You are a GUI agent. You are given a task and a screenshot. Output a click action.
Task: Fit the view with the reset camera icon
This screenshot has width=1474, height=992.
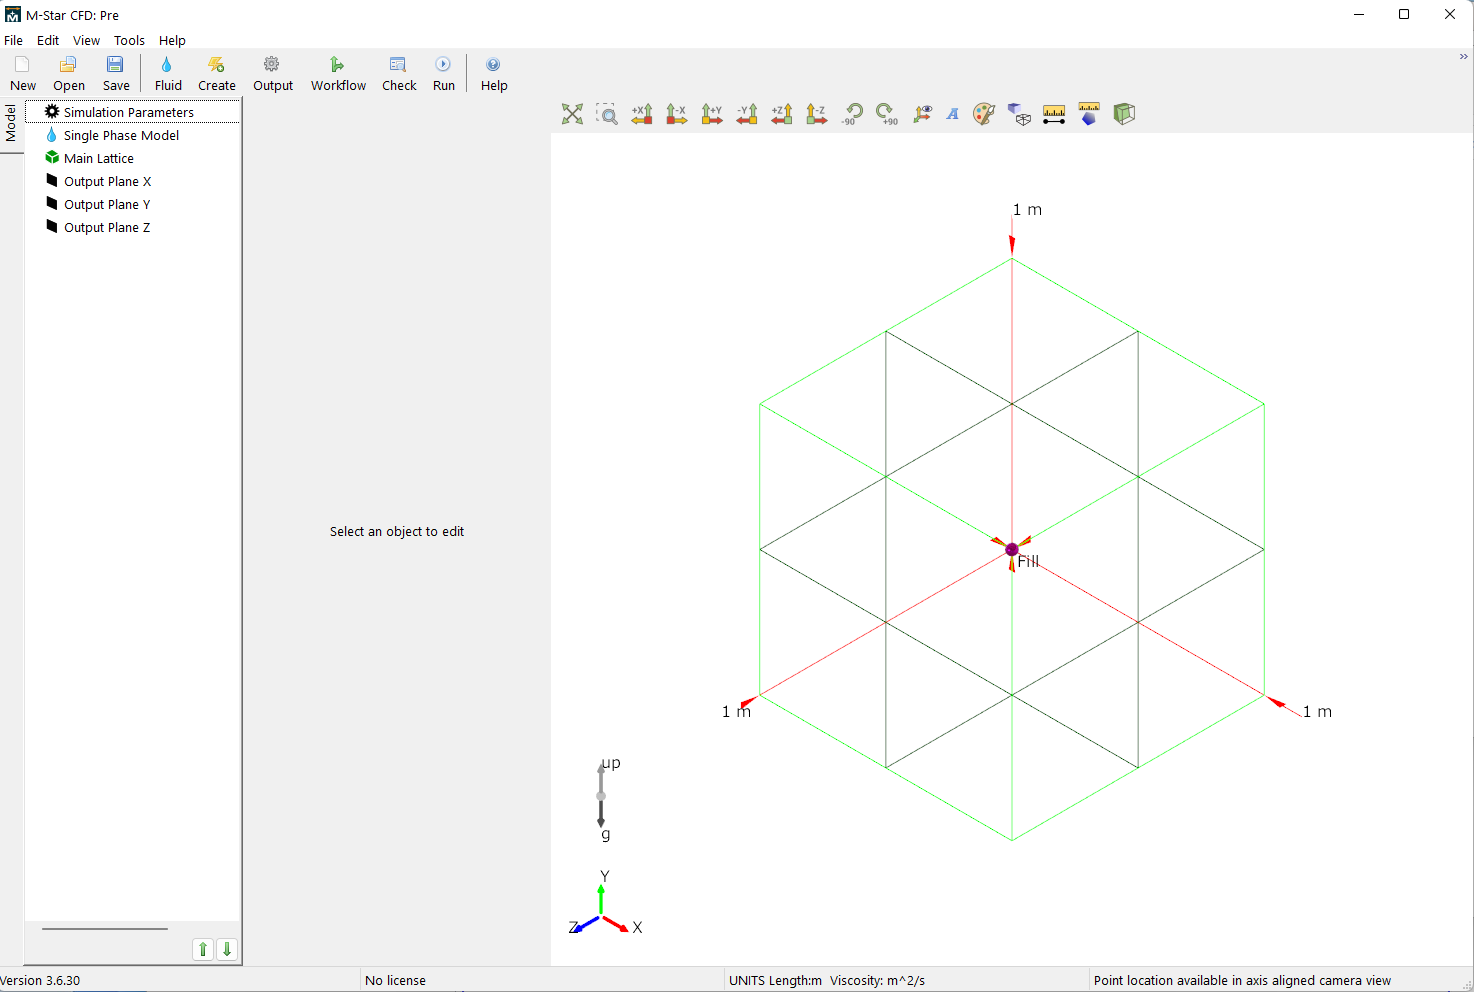[572, 114]
